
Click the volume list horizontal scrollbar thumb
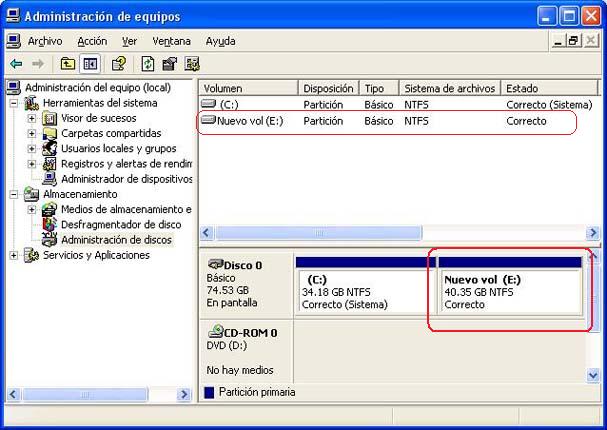click(x=319, y=233)
